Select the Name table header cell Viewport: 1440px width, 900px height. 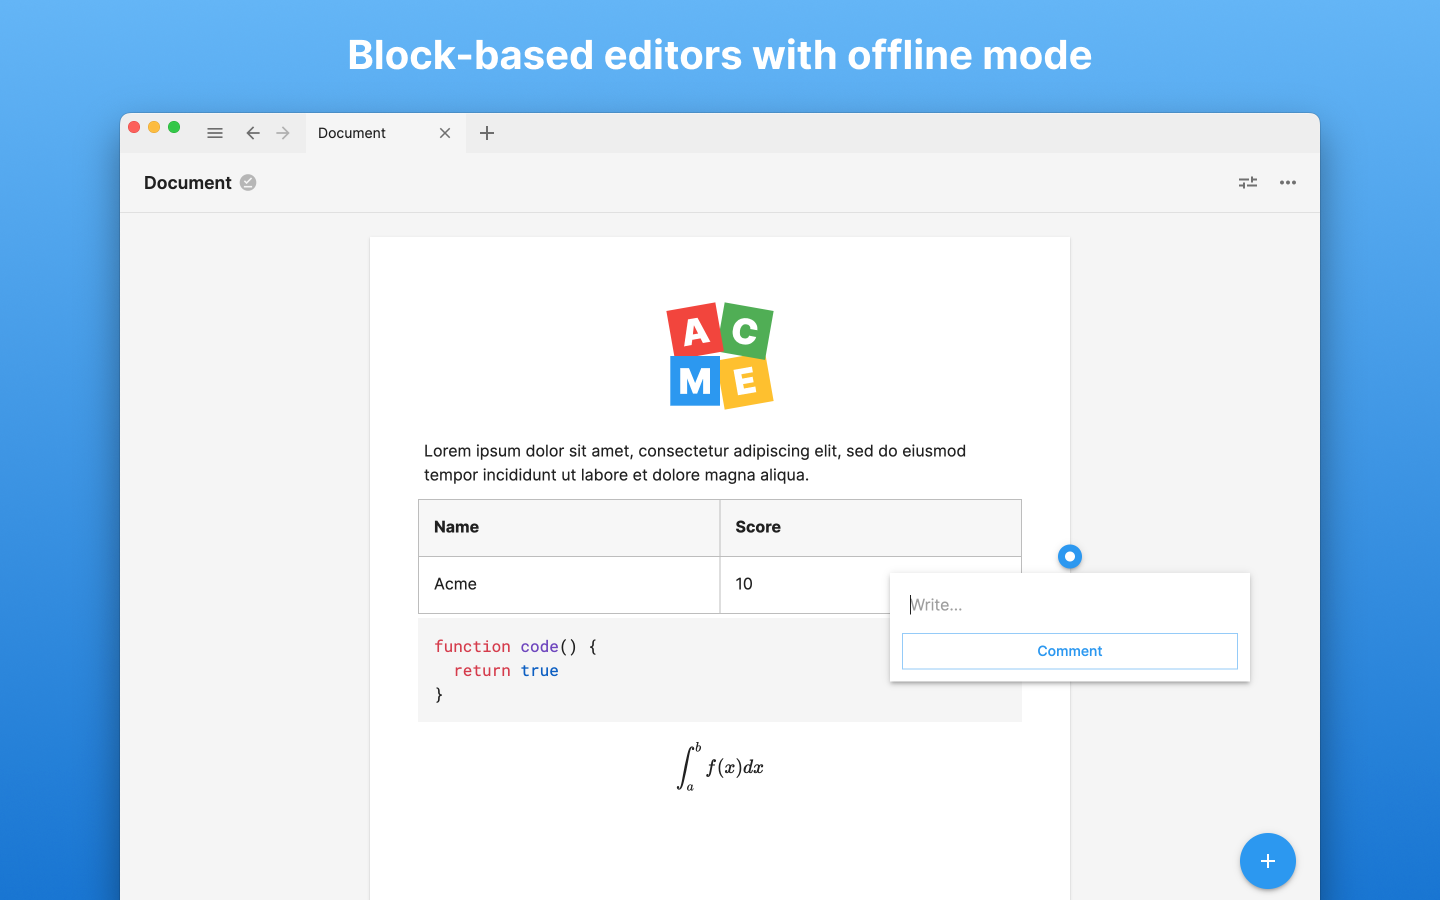[x=569, y=528]
